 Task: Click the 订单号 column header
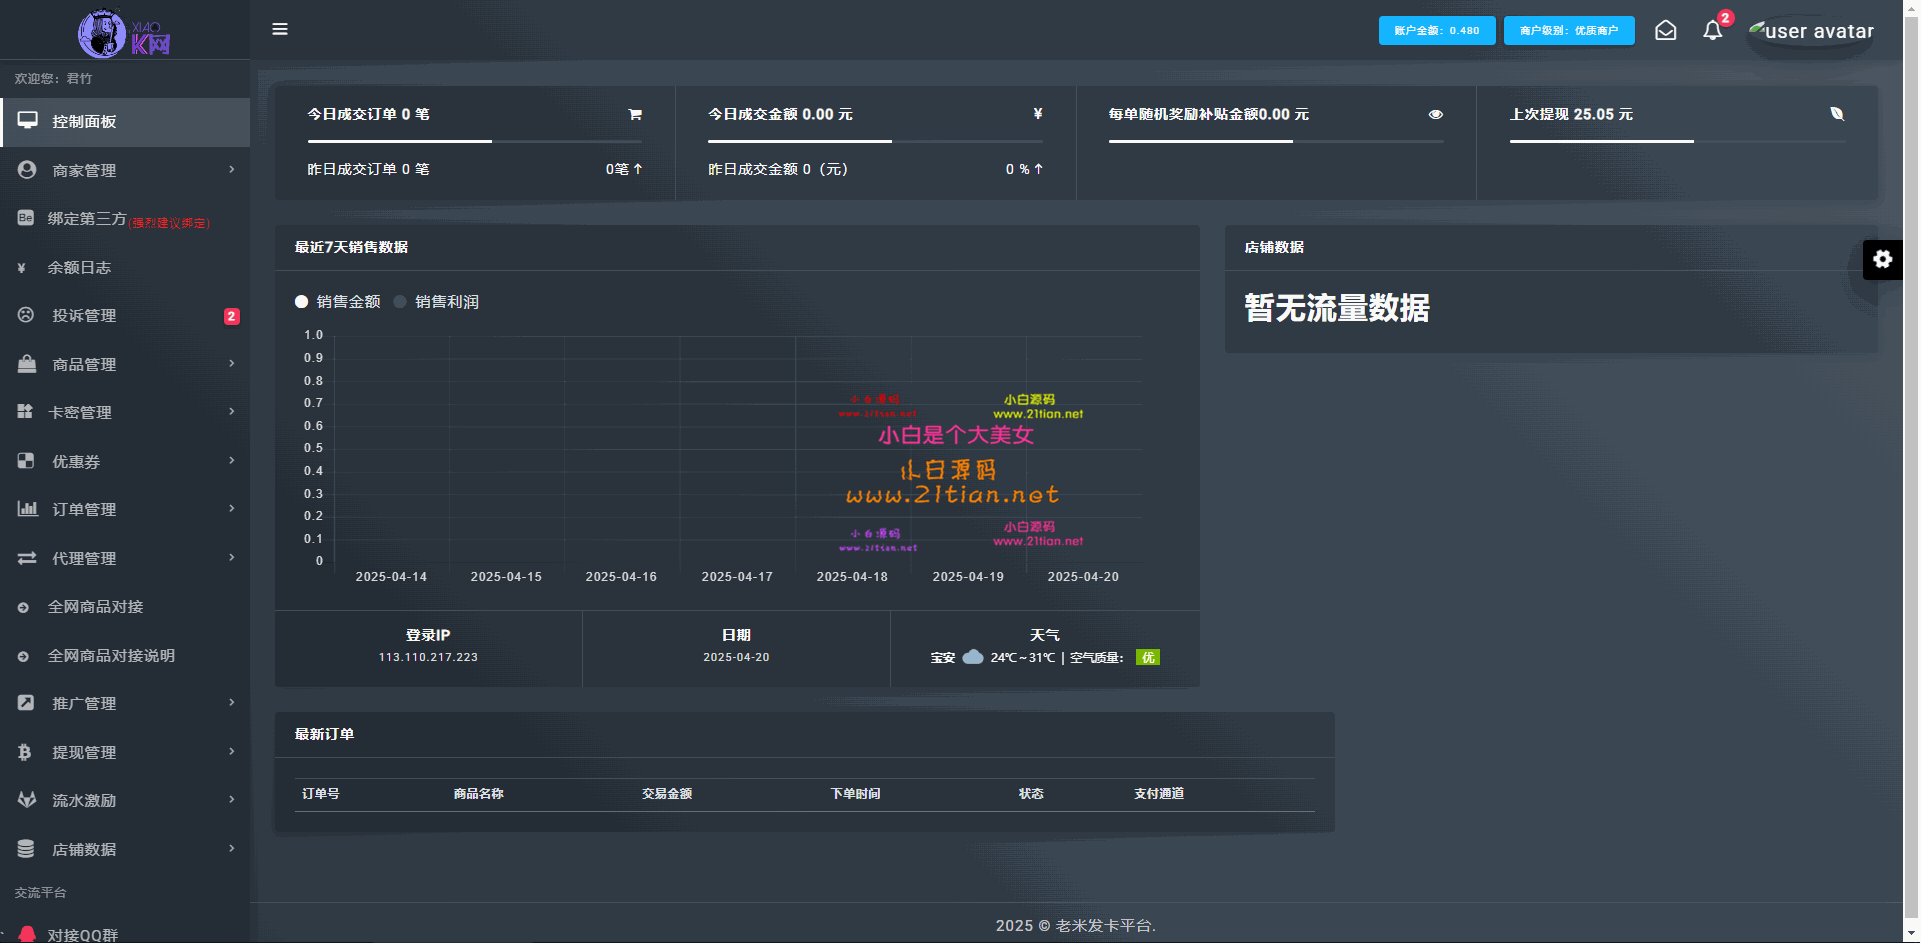321,793
